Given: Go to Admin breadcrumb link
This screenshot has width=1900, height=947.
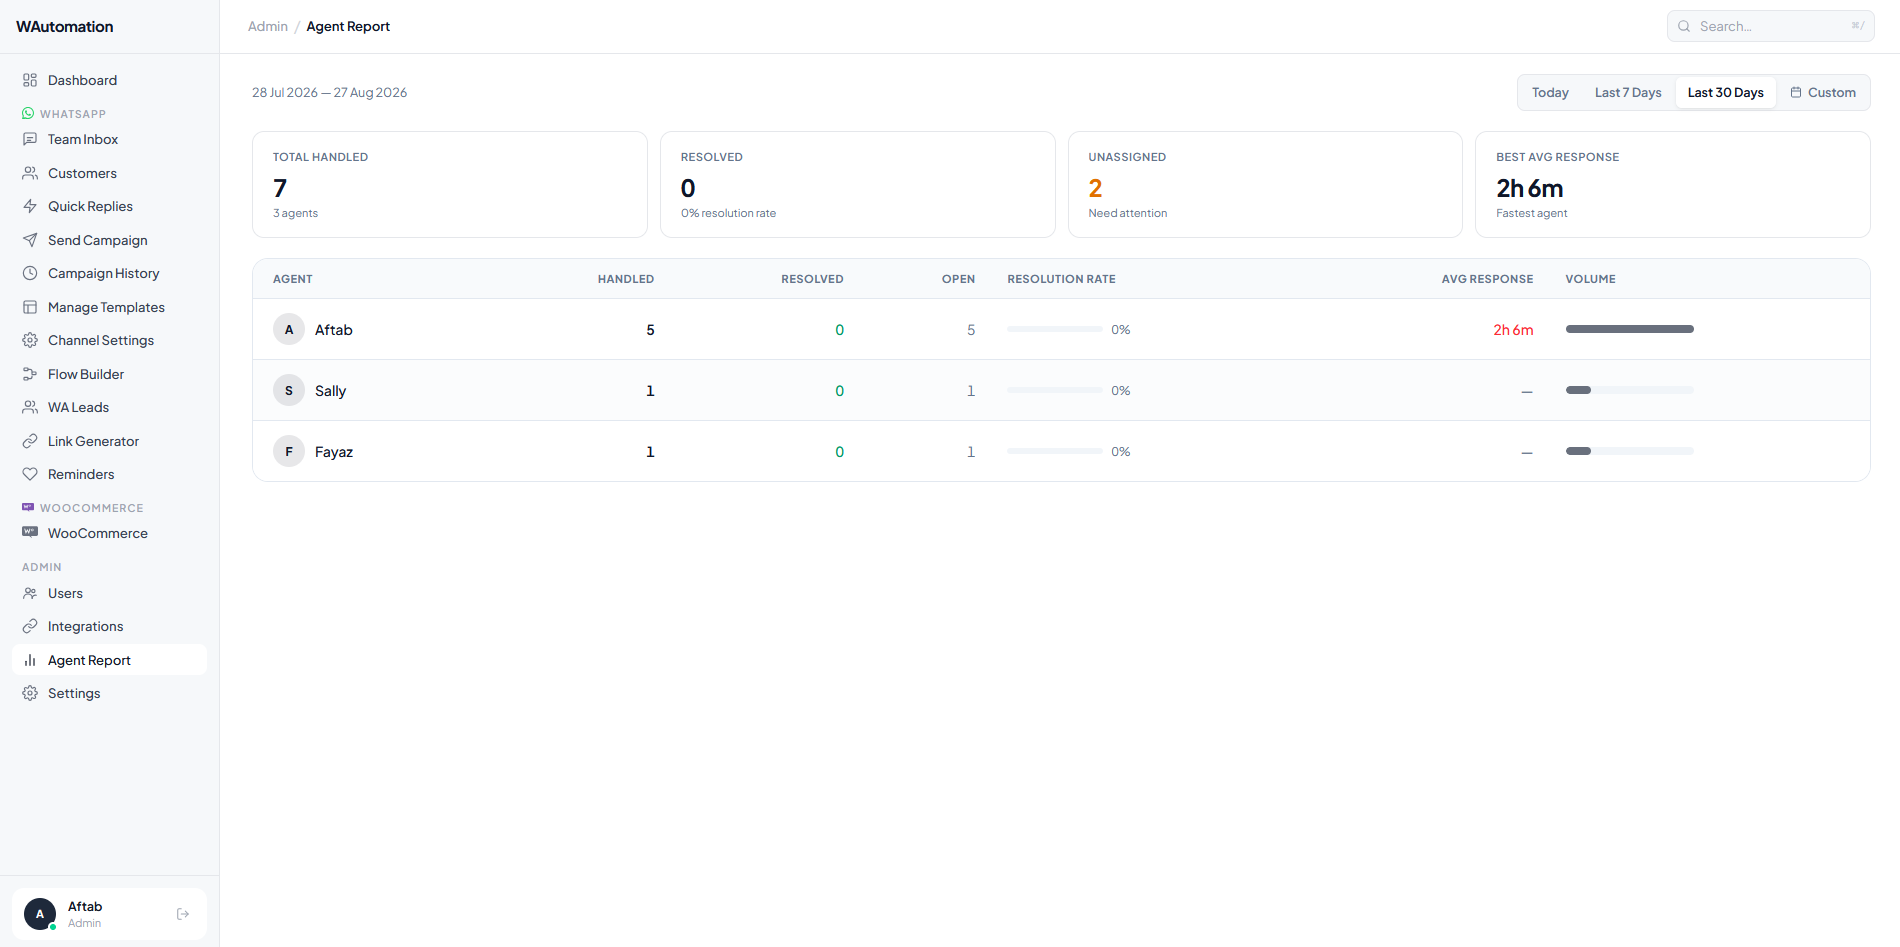Looking at the screenshot, I should 268,26.
